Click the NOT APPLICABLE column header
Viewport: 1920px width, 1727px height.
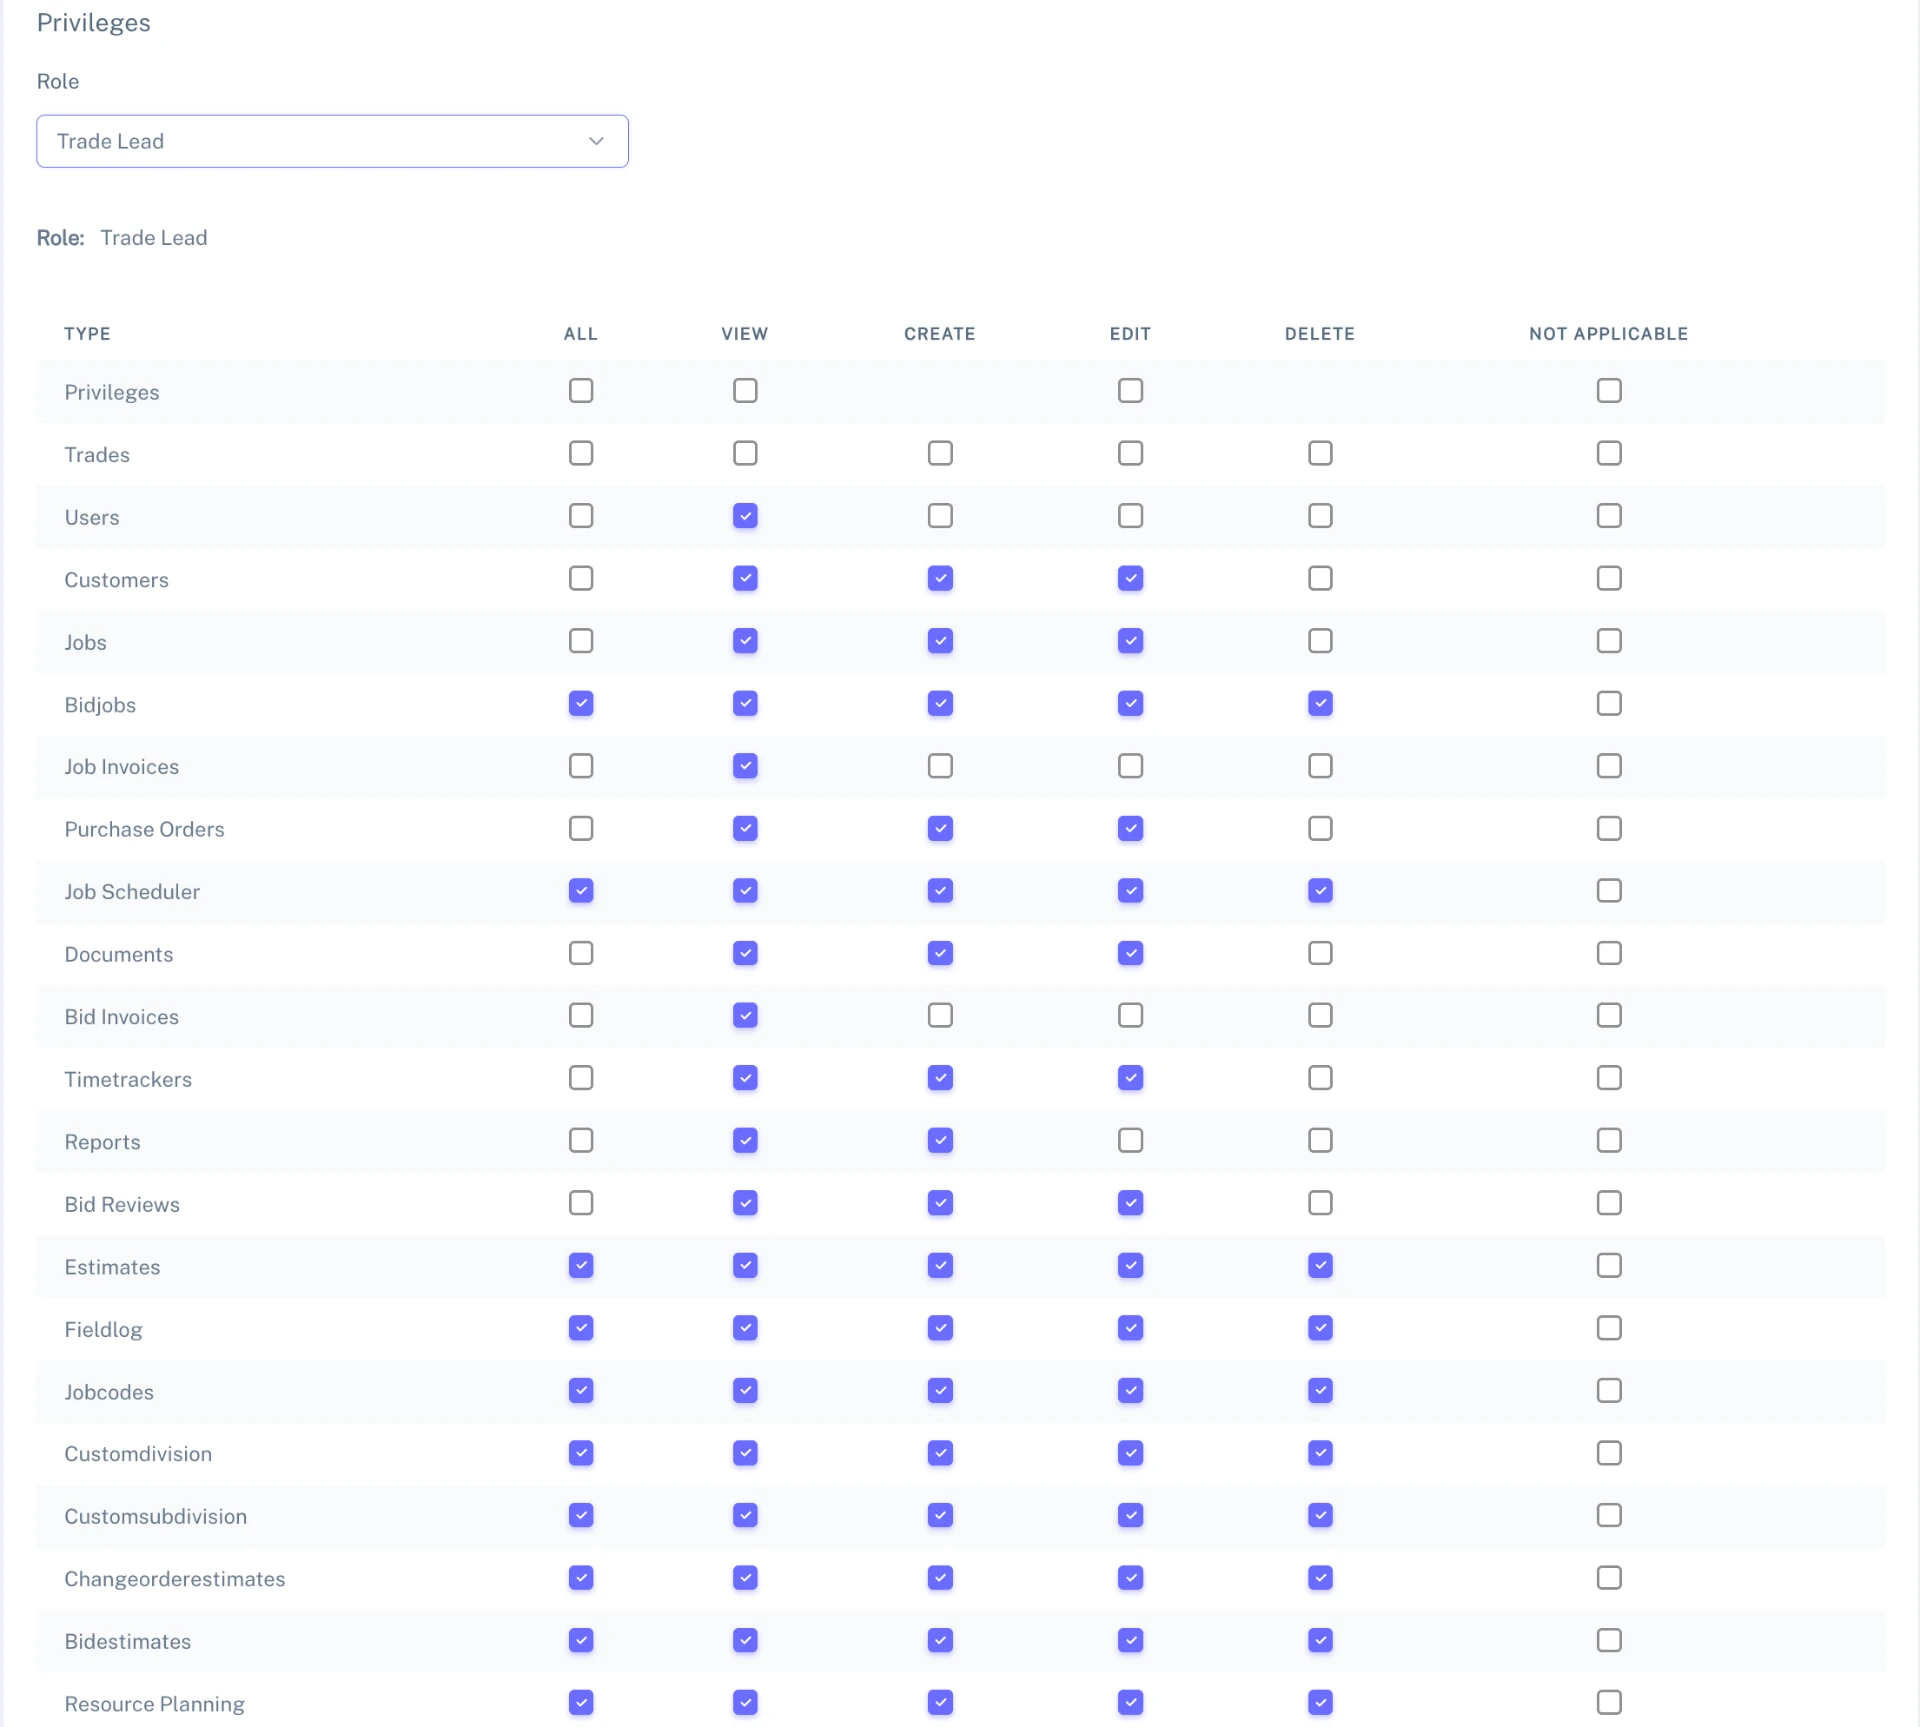[x=1608, y=334]
